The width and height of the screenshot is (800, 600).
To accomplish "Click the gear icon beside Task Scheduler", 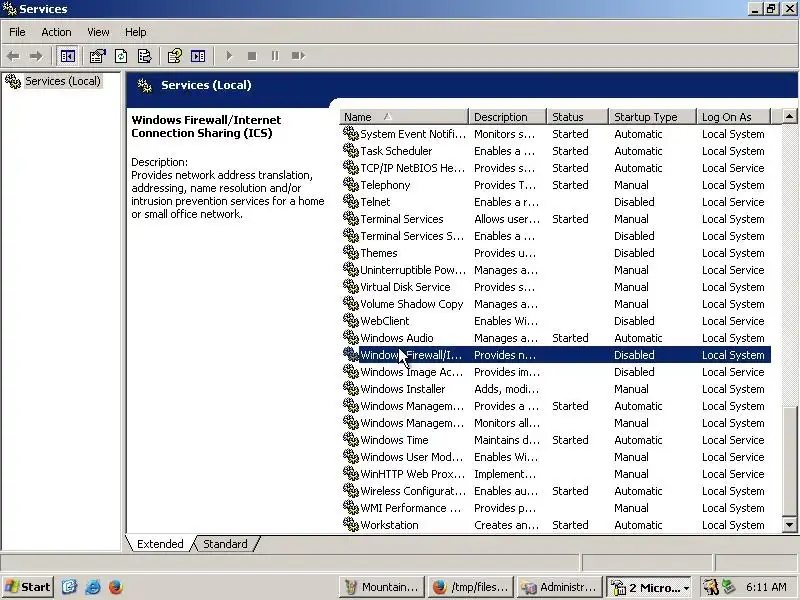I will tap(351, 151).
